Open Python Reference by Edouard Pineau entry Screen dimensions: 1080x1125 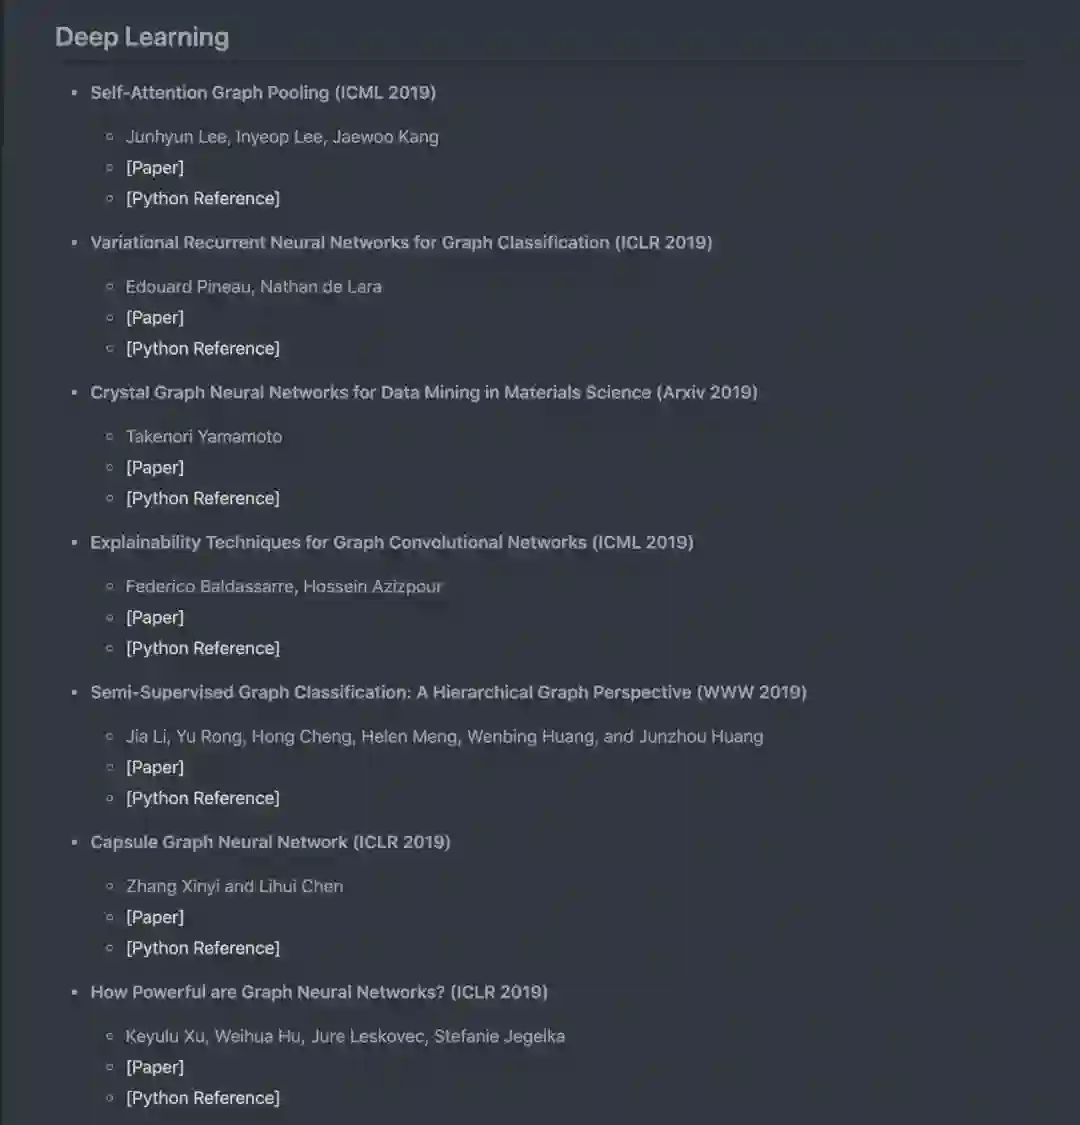point(202,348)
